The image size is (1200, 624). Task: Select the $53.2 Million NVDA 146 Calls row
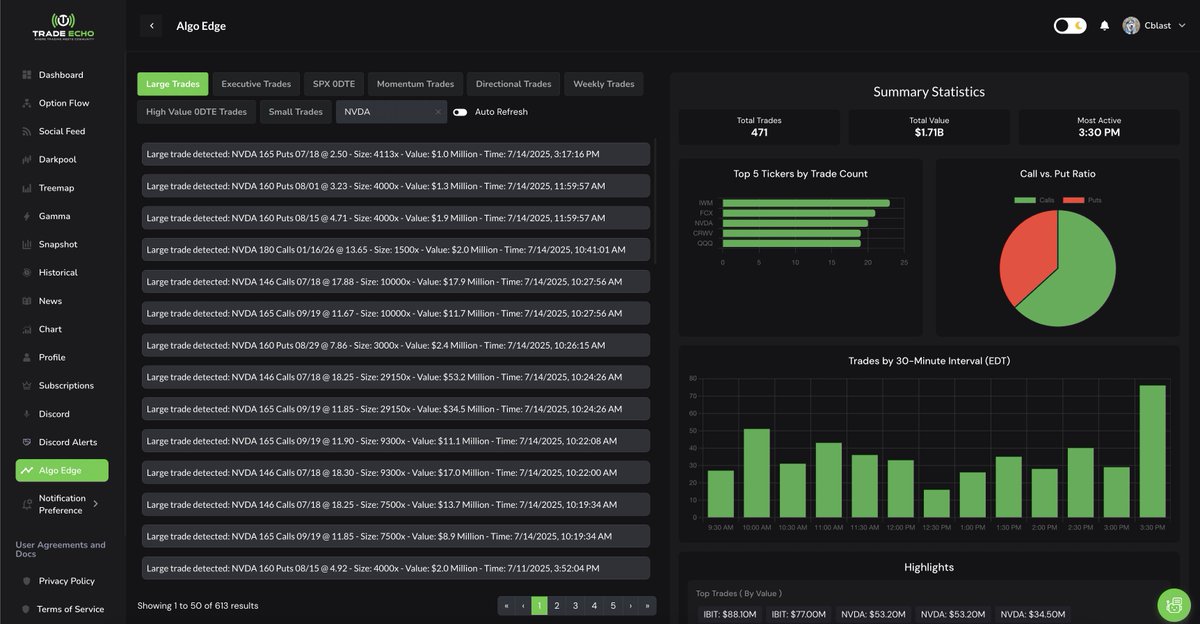pyautogui.click(x=396, y=377)
